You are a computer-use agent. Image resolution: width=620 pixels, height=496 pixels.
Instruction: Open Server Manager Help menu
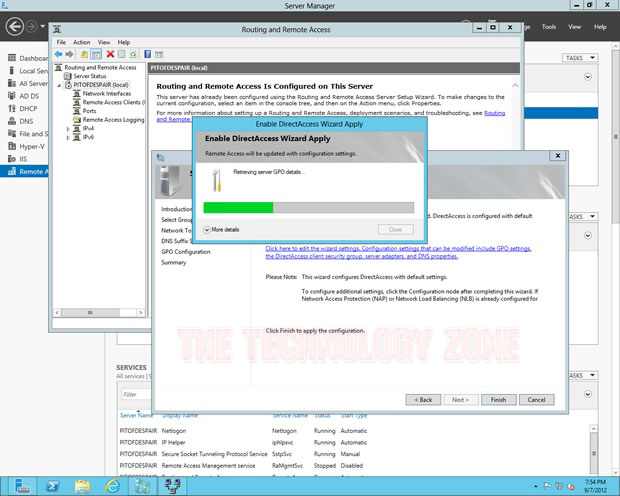point(600,27)
